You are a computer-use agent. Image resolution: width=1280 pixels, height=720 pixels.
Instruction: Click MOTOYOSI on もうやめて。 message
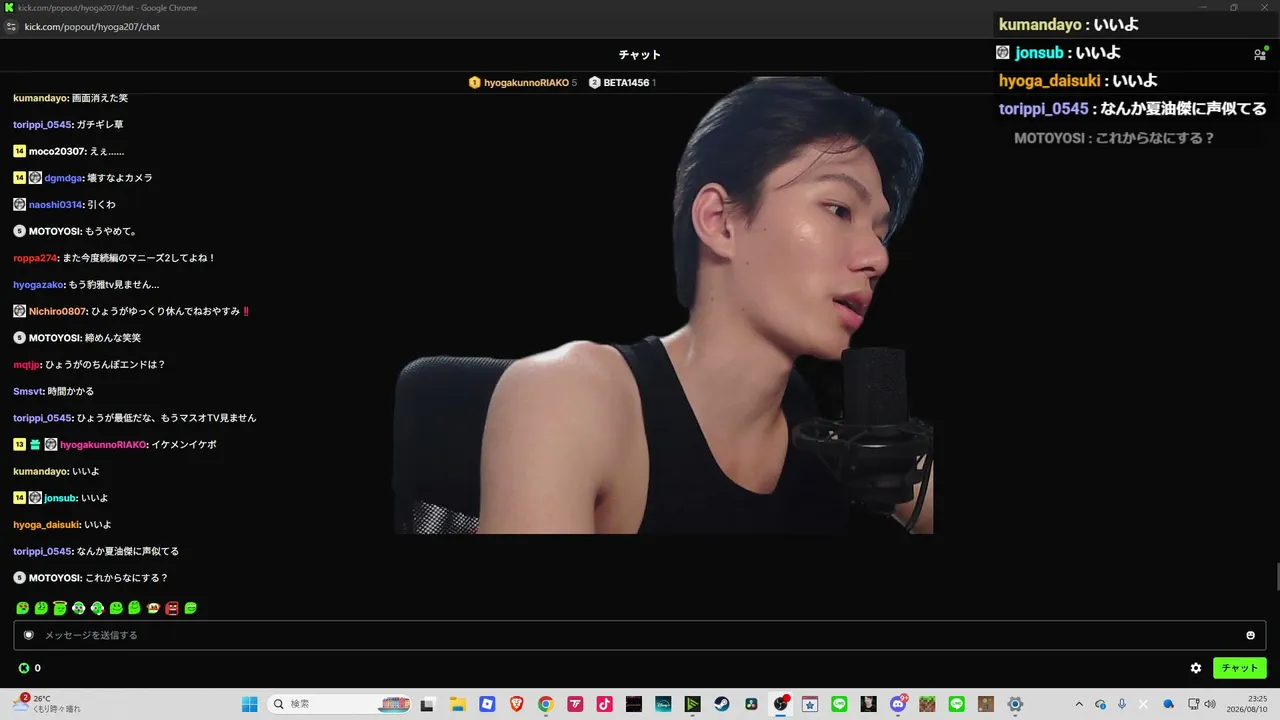click(55, 231)
